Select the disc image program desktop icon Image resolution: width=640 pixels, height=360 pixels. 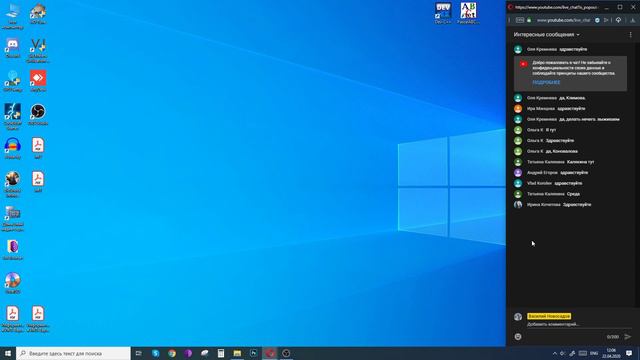[x=13, y=283]
